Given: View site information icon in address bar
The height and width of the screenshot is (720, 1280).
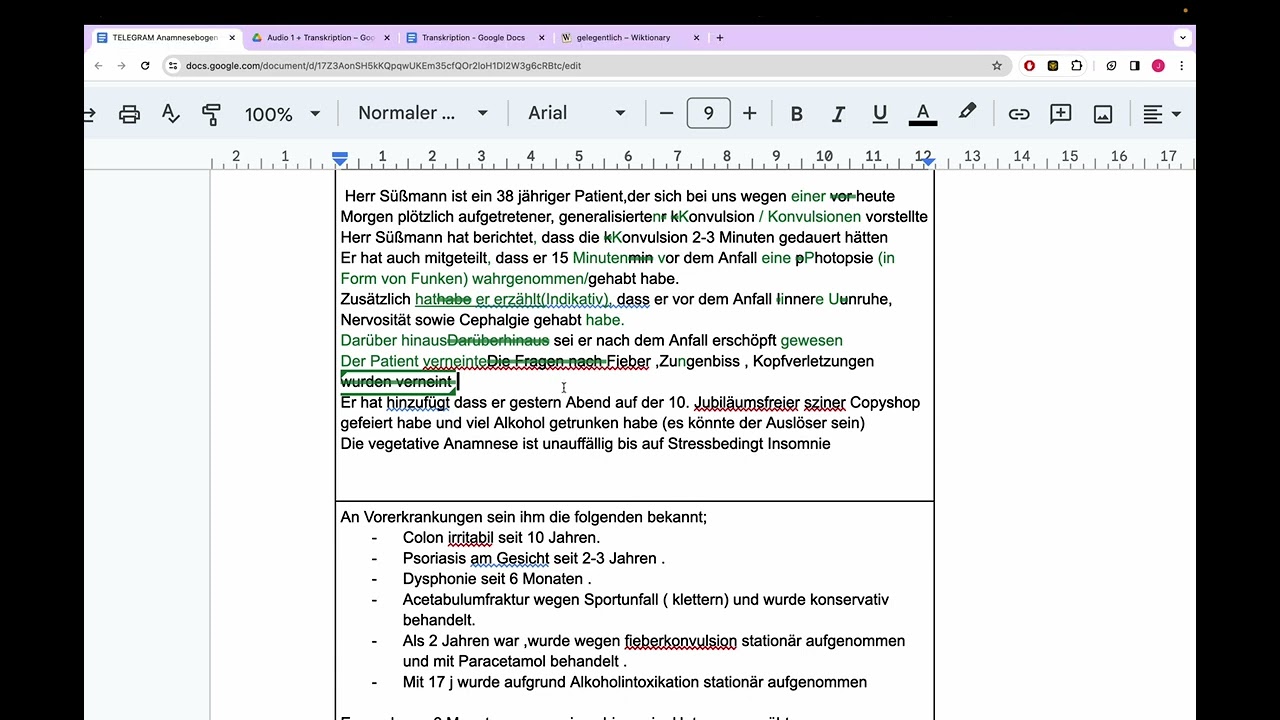Looking at the screenshot, I should click(173, 66).
